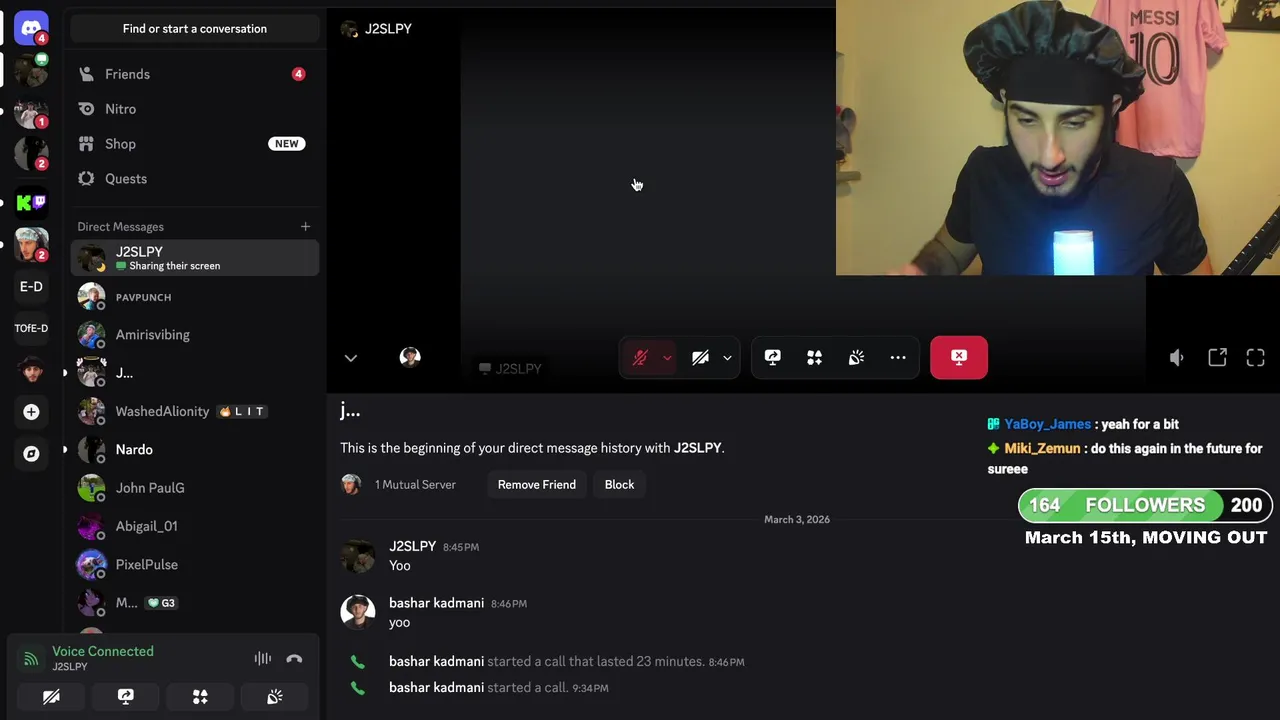Open the Explore Discoverable Servers compass icon
Viewport: 1280px width, 720px height.
31,454
